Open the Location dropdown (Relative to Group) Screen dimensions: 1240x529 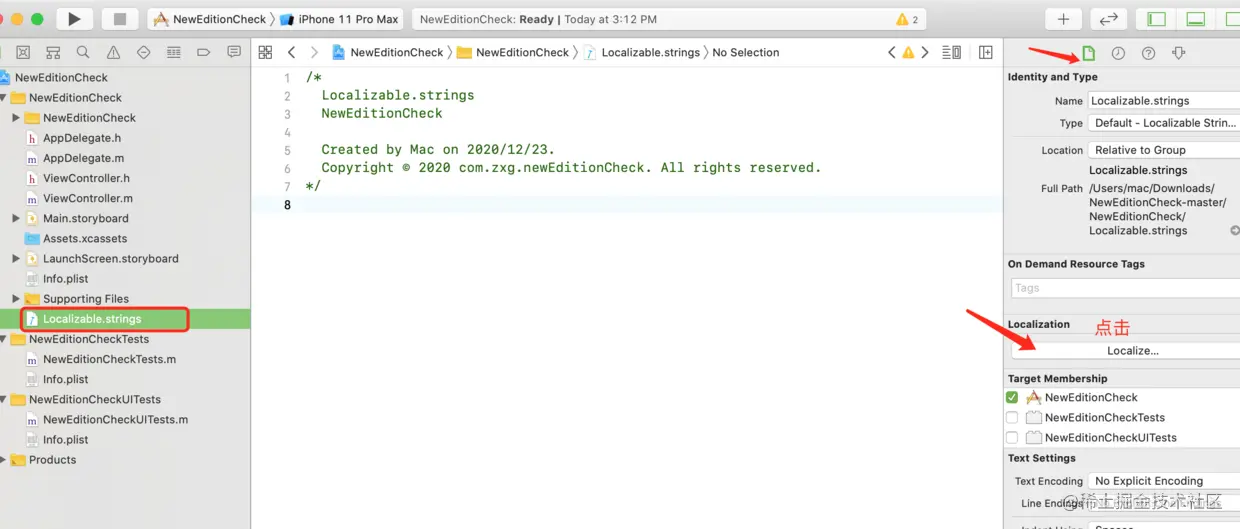click(x=1164, y=150)
